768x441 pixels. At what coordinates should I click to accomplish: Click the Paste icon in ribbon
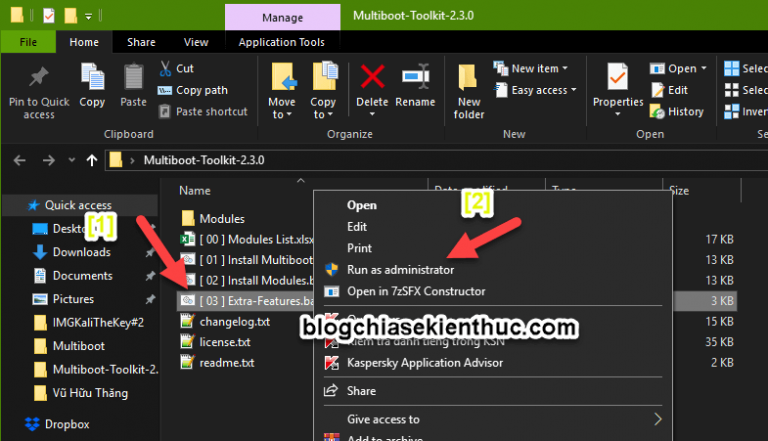133,80
